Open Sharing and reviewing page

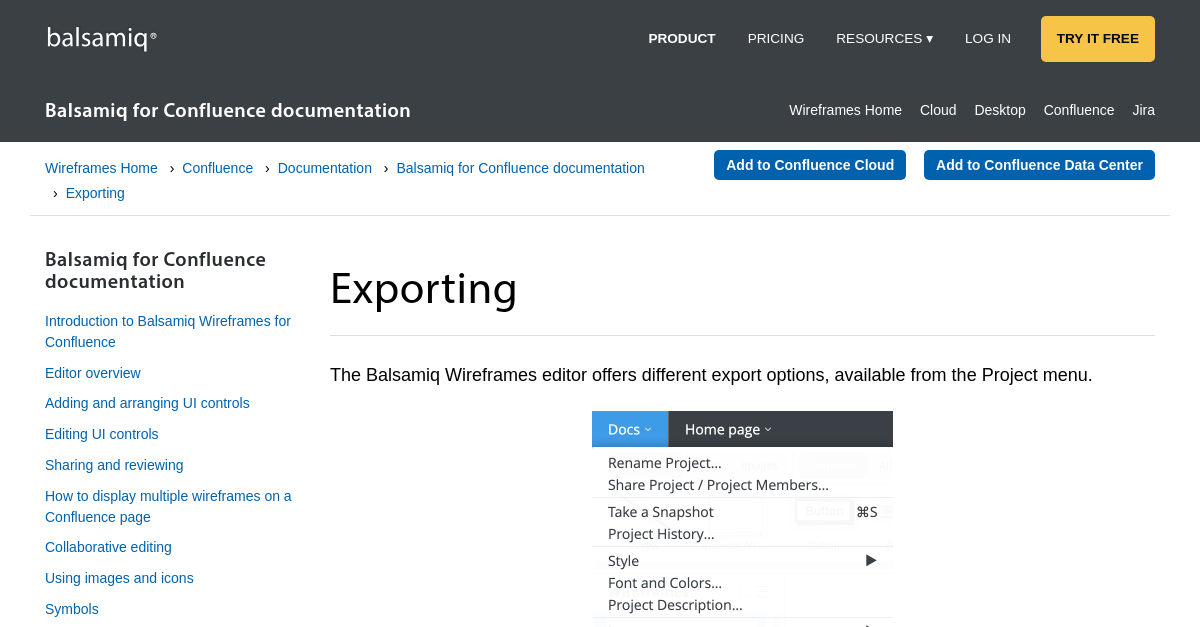point(114,465)
